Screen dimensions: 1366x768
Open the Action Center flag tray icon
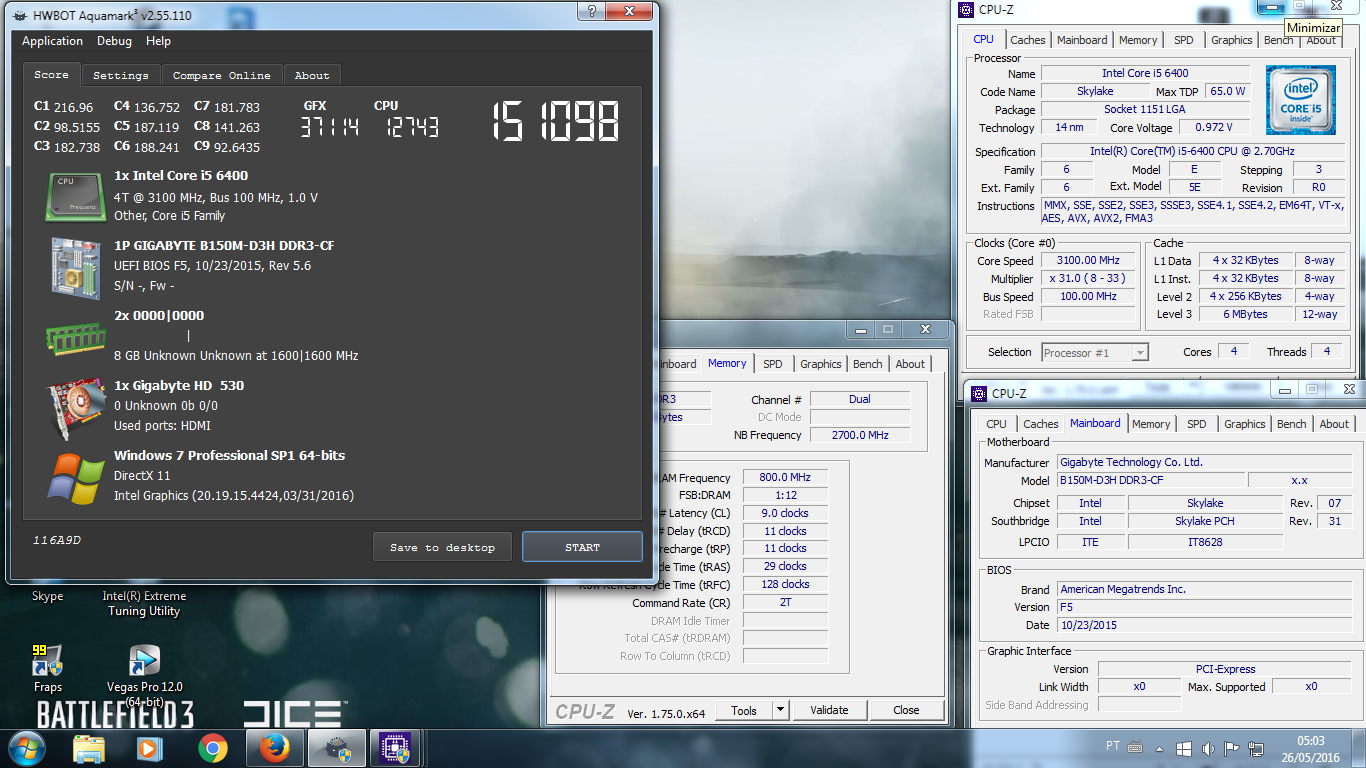coord(1233,748)
